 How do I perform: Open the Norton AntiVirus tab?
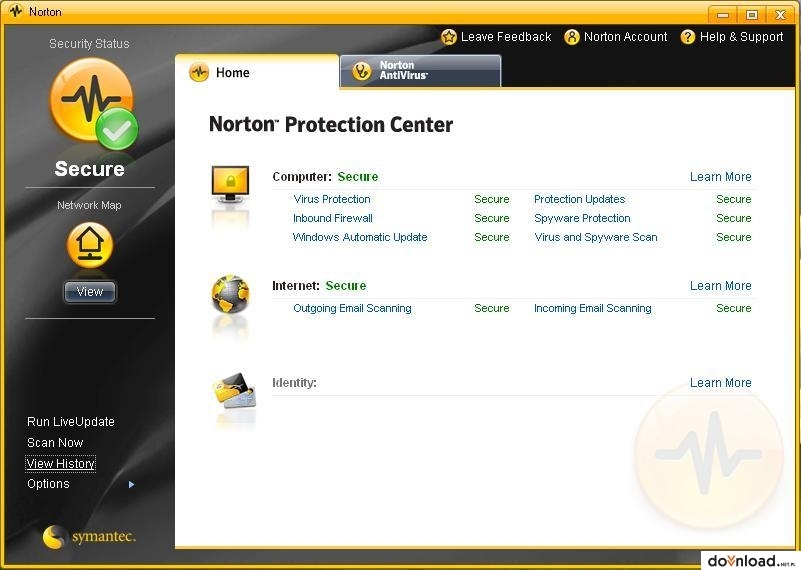click(420, 71)
